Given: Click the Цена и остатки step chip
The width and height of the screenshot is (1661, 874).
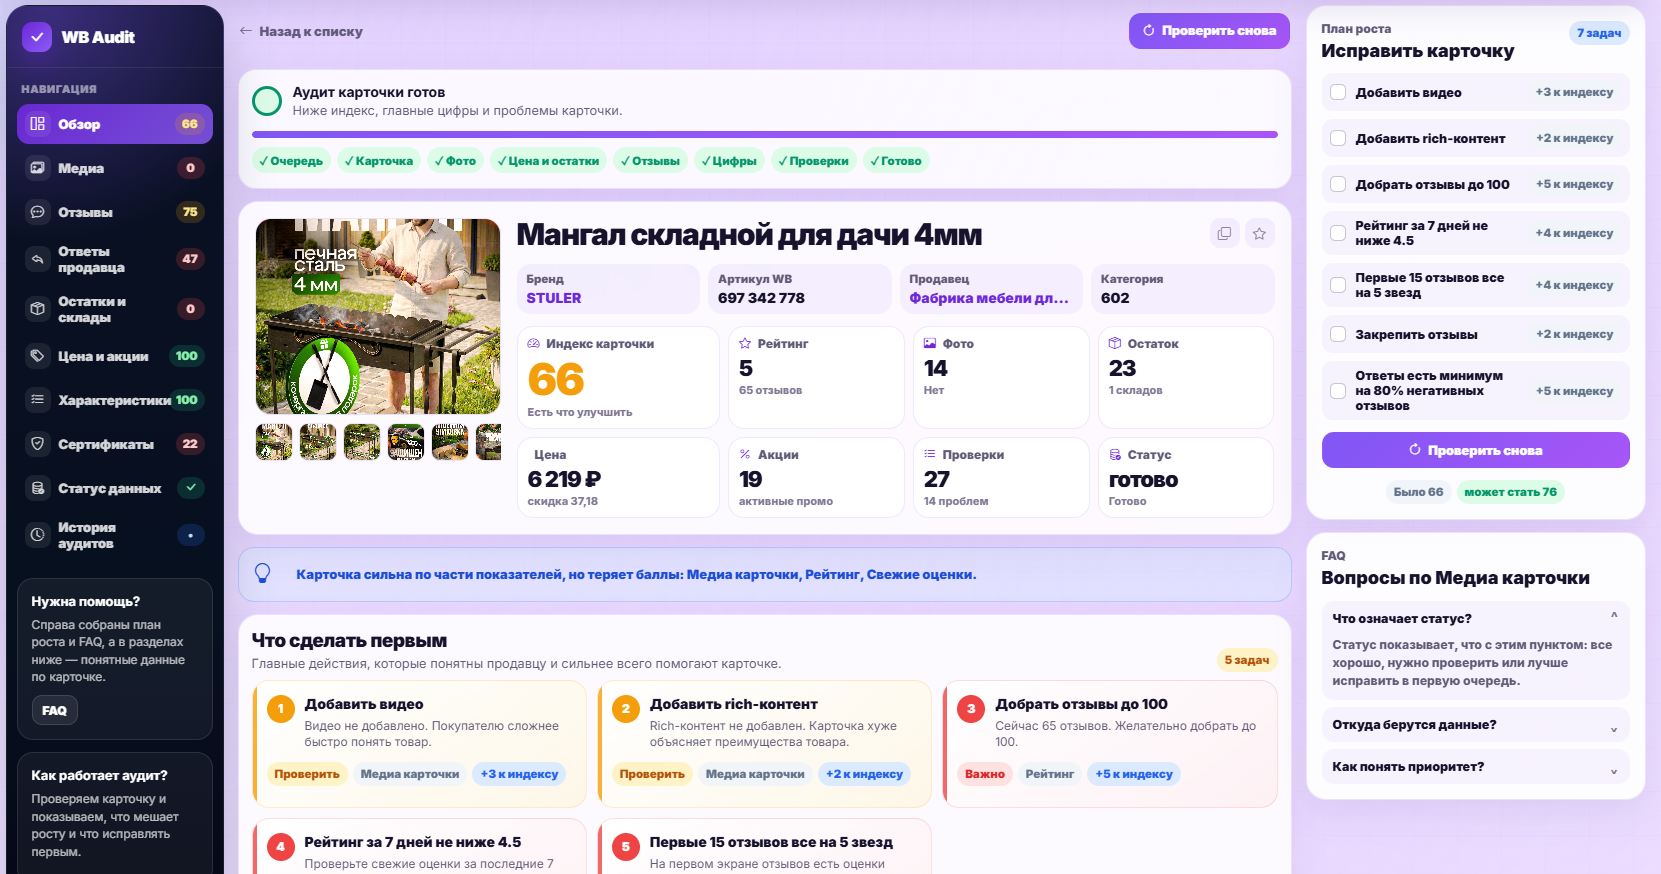Looking at the screenshot, I should [548, 161].
